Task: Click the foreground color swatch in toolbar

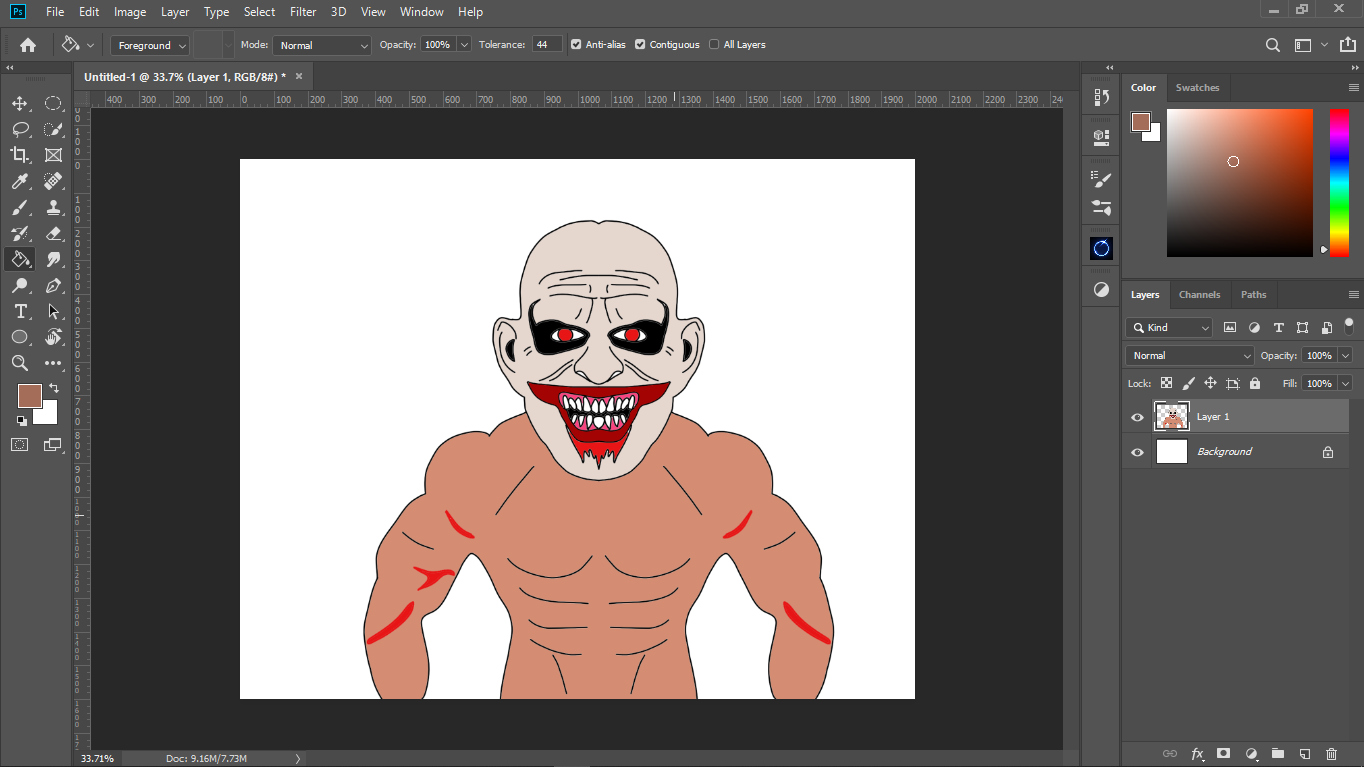Action: coord(29,395)
